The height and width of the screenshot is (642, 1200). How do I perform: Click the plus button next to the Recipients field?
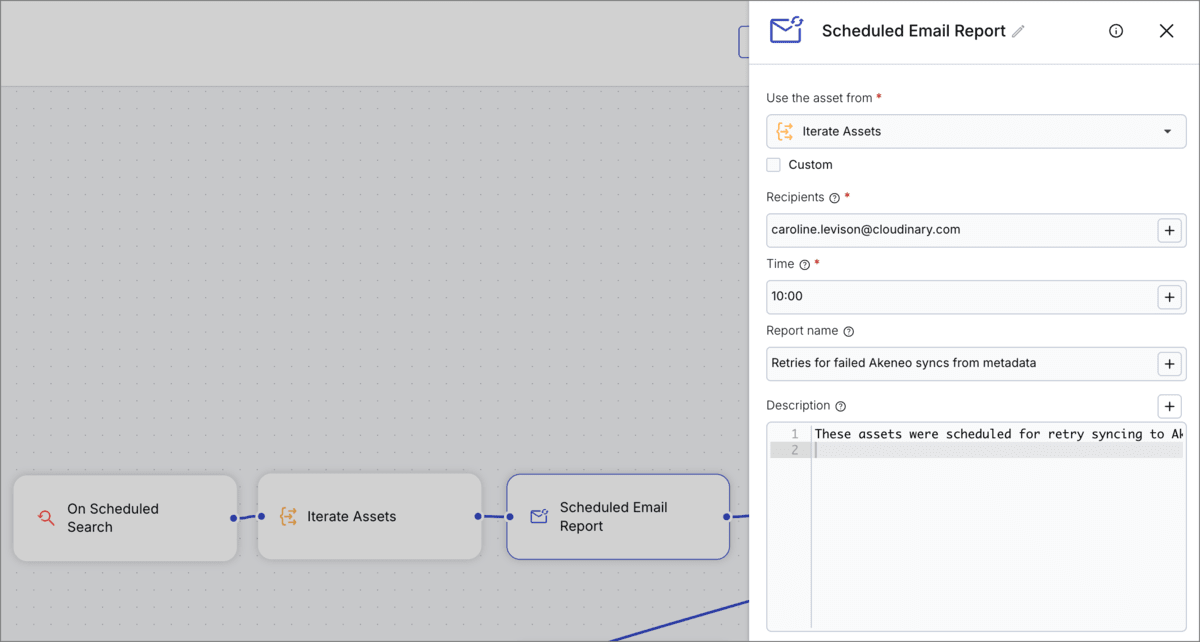(1169, 230)
